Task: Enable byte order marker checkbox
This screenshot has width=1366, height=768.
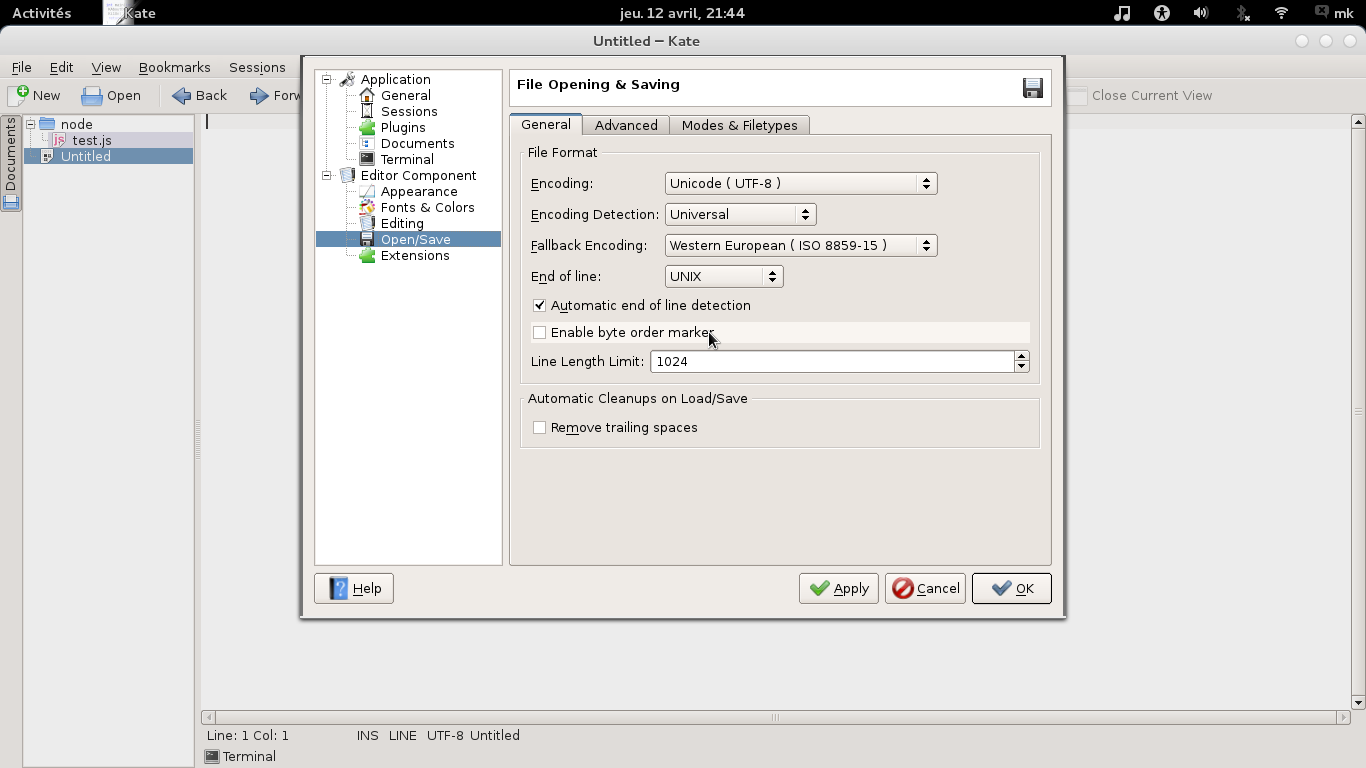Action: [540, 332]
